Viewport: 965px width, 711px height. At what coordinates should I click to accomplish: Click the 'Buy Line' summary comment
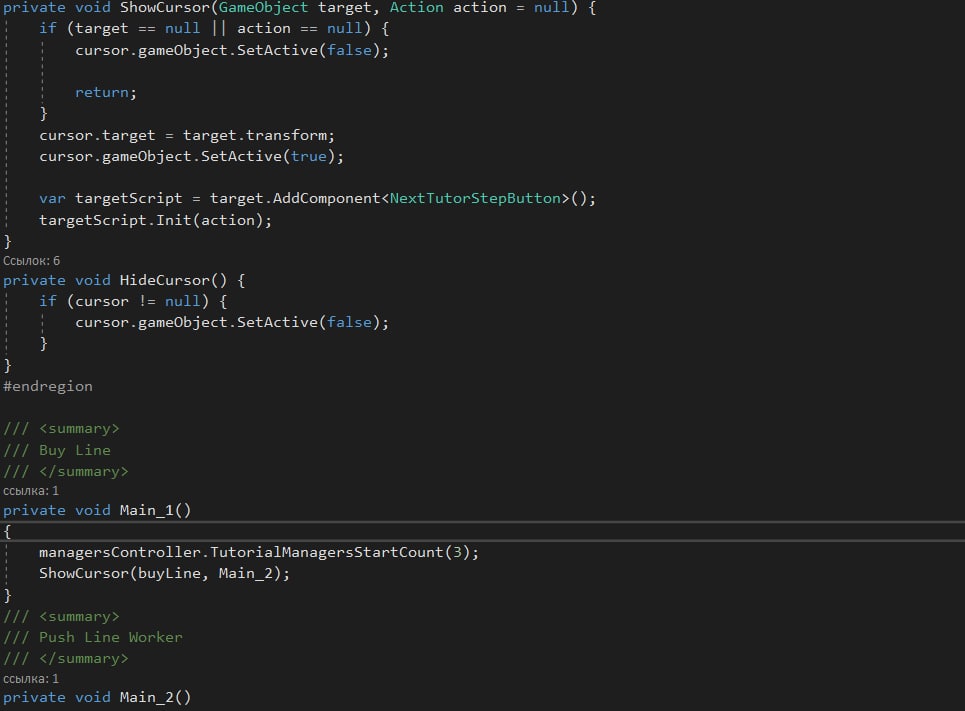click(74, 451)
